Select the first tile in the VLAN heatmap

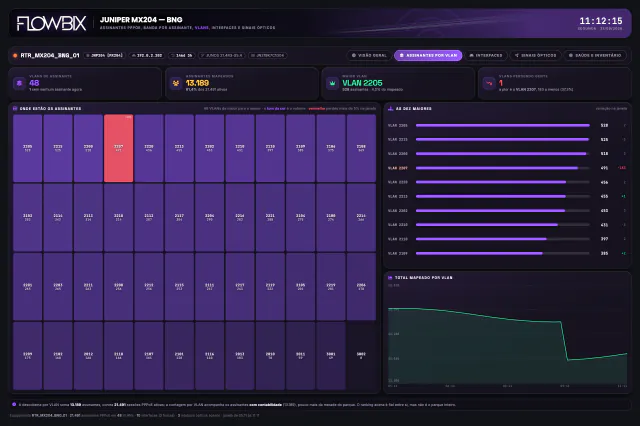27,148
